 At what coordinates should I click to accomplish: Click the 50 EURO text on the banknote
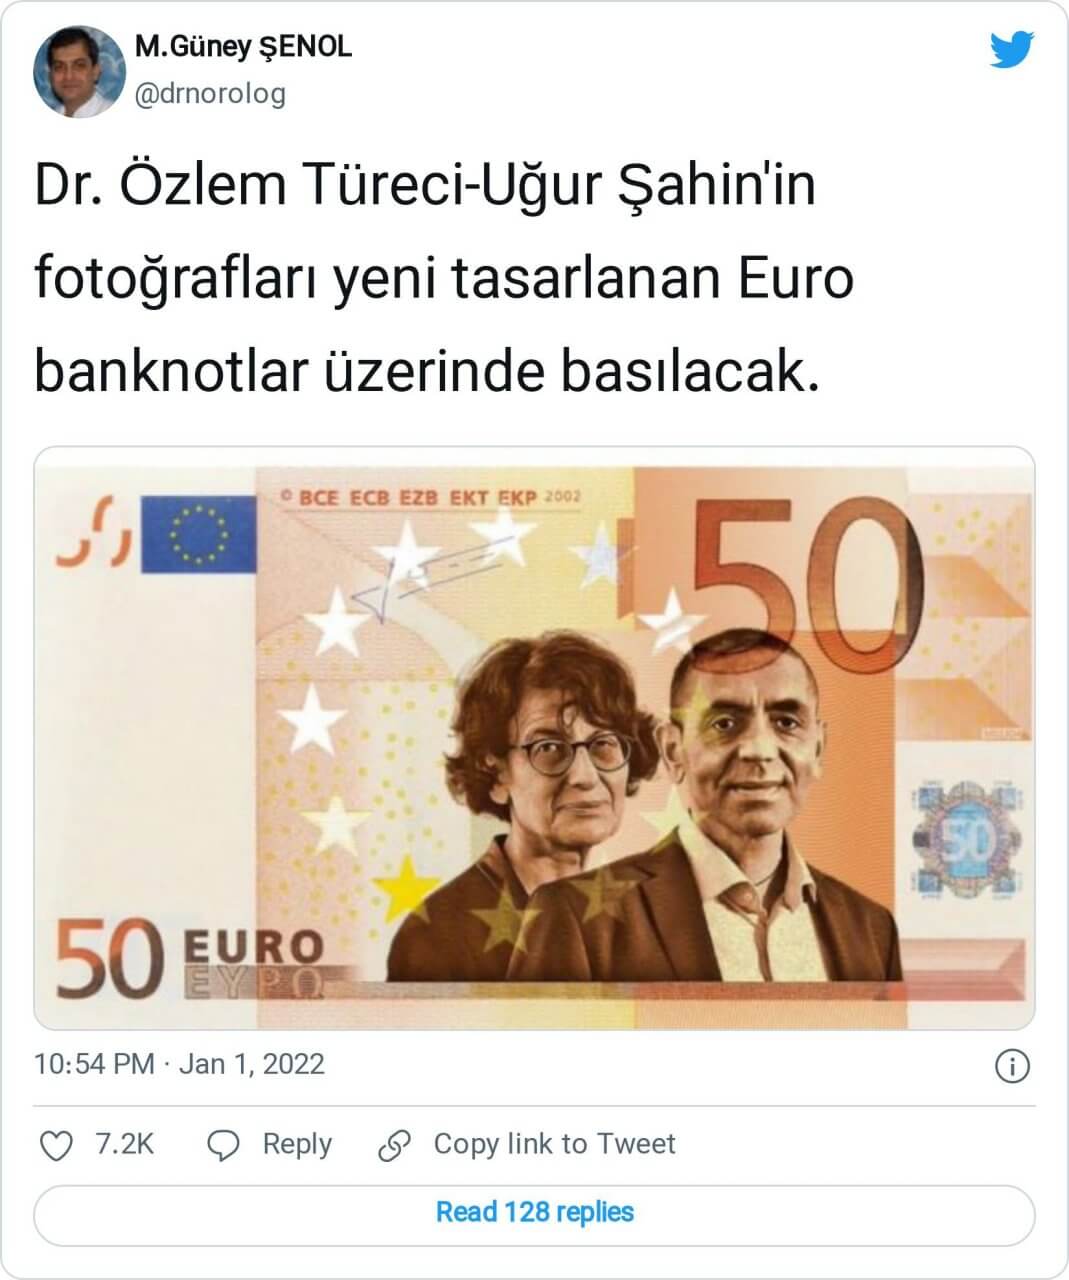[x=190, y=958]
